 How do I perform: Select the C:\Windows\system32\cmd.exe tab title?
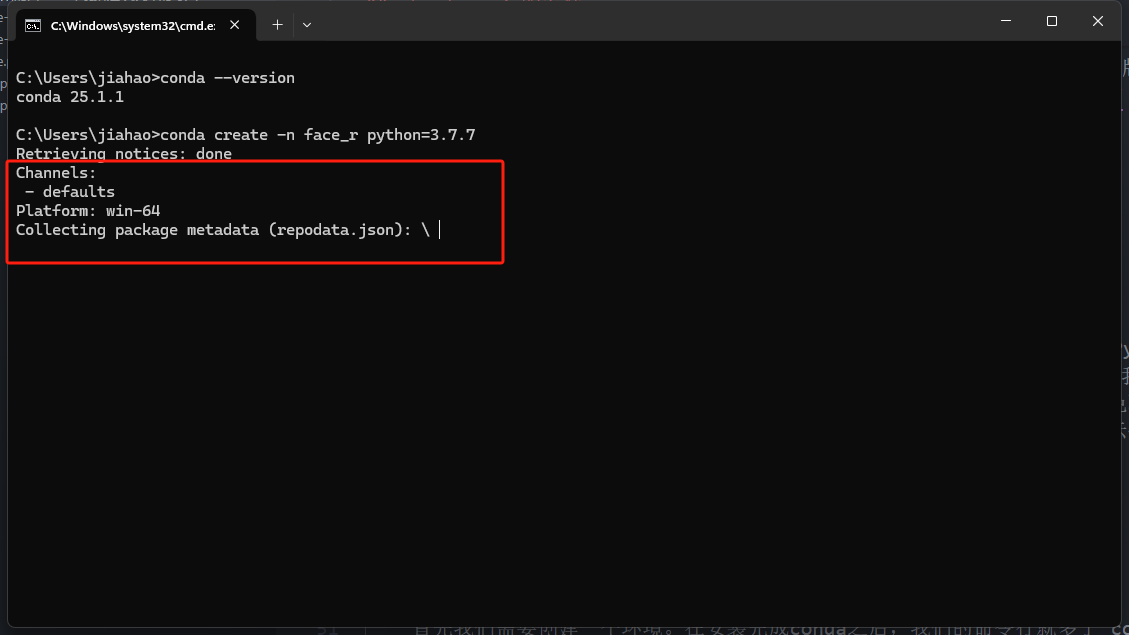pos(132,25)
